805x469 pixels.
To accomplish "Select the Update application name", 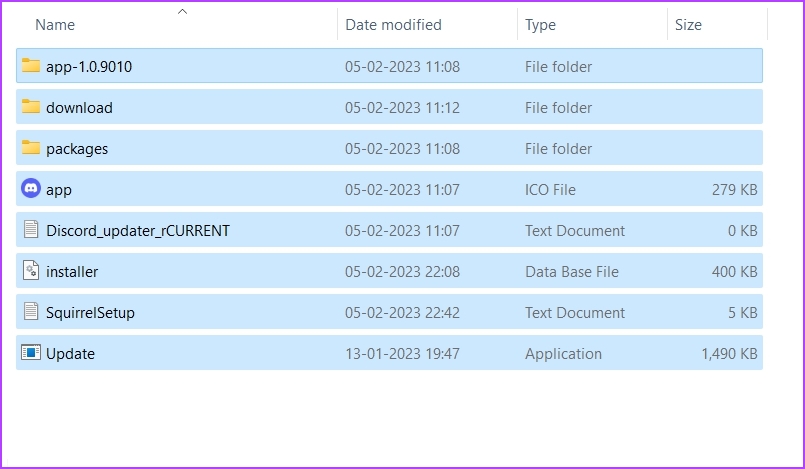I will coord(70,354).
